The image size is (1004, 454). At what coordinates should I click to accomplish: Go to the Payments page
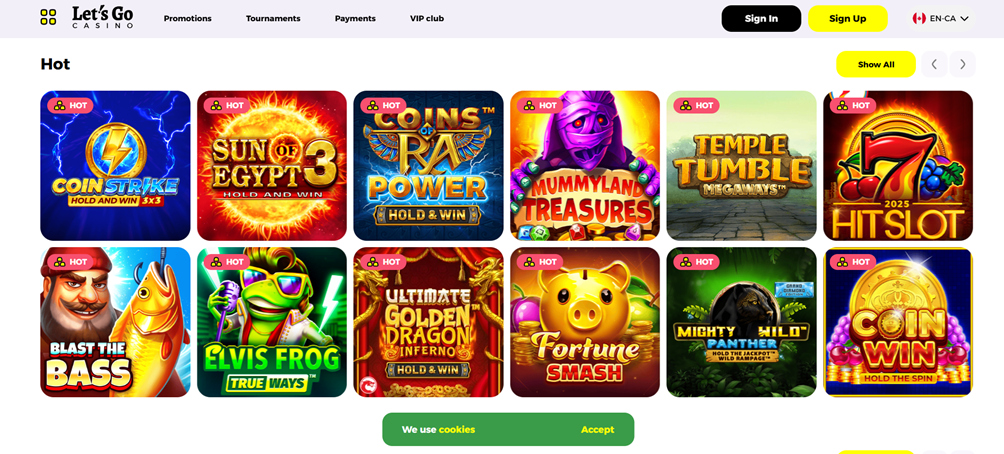[355, 19]
